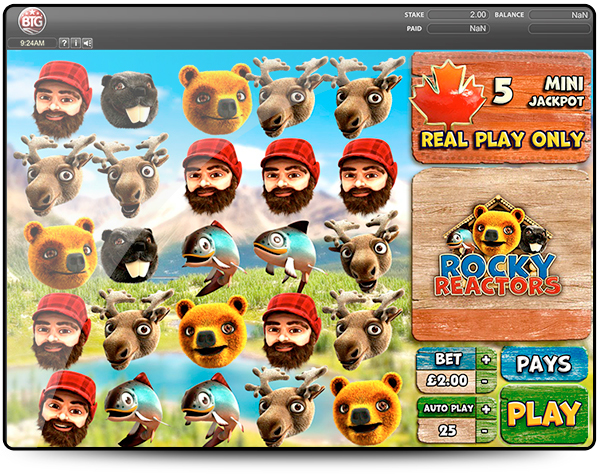Viewport: 600px width, 474px height.
Task: Increase bet with the plus button
Action: pyautogui.click(x=487, y=359)
